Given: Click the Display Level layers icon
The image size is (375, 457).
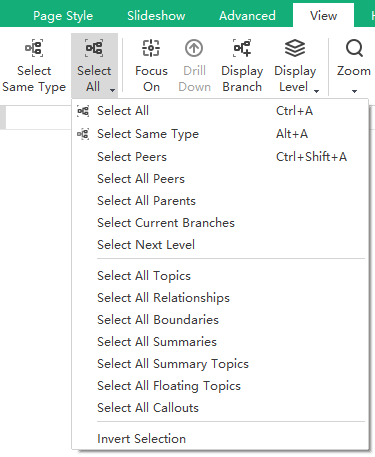Looking at the screenshot, I should tap(295, 48).
